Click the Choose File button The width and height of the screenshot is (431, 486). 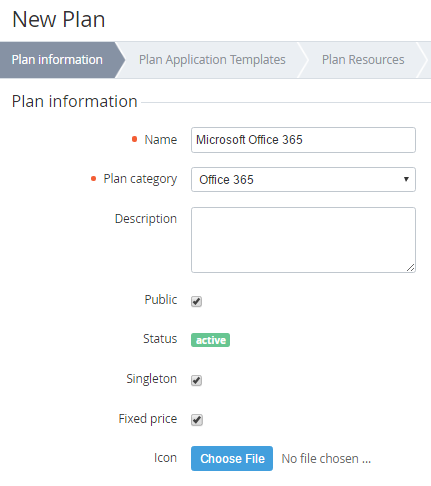pos(232,459)
